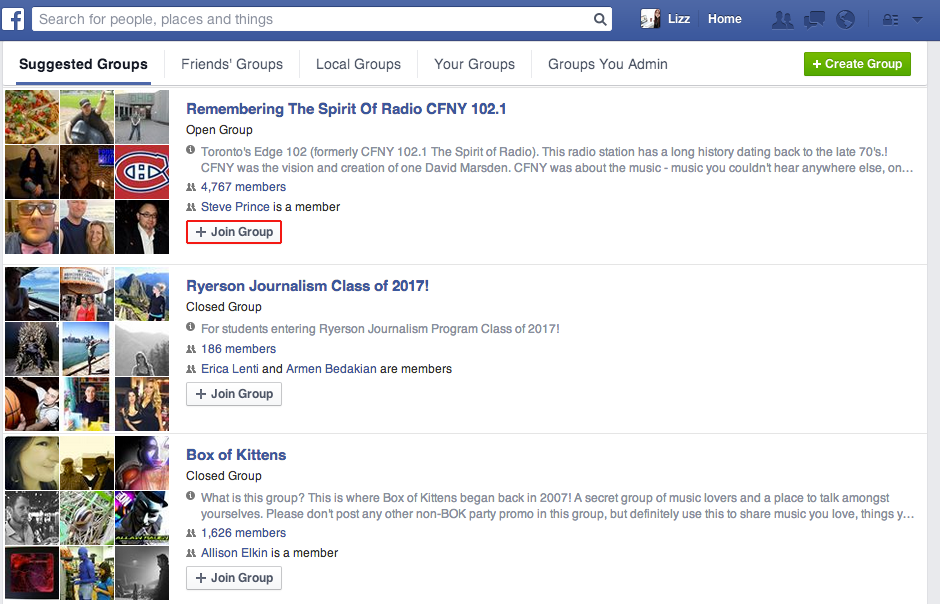This screenshot has width=940, height=604.
Task: Click members icon next to 4,767 members
Action: click(x=191, y=187)
